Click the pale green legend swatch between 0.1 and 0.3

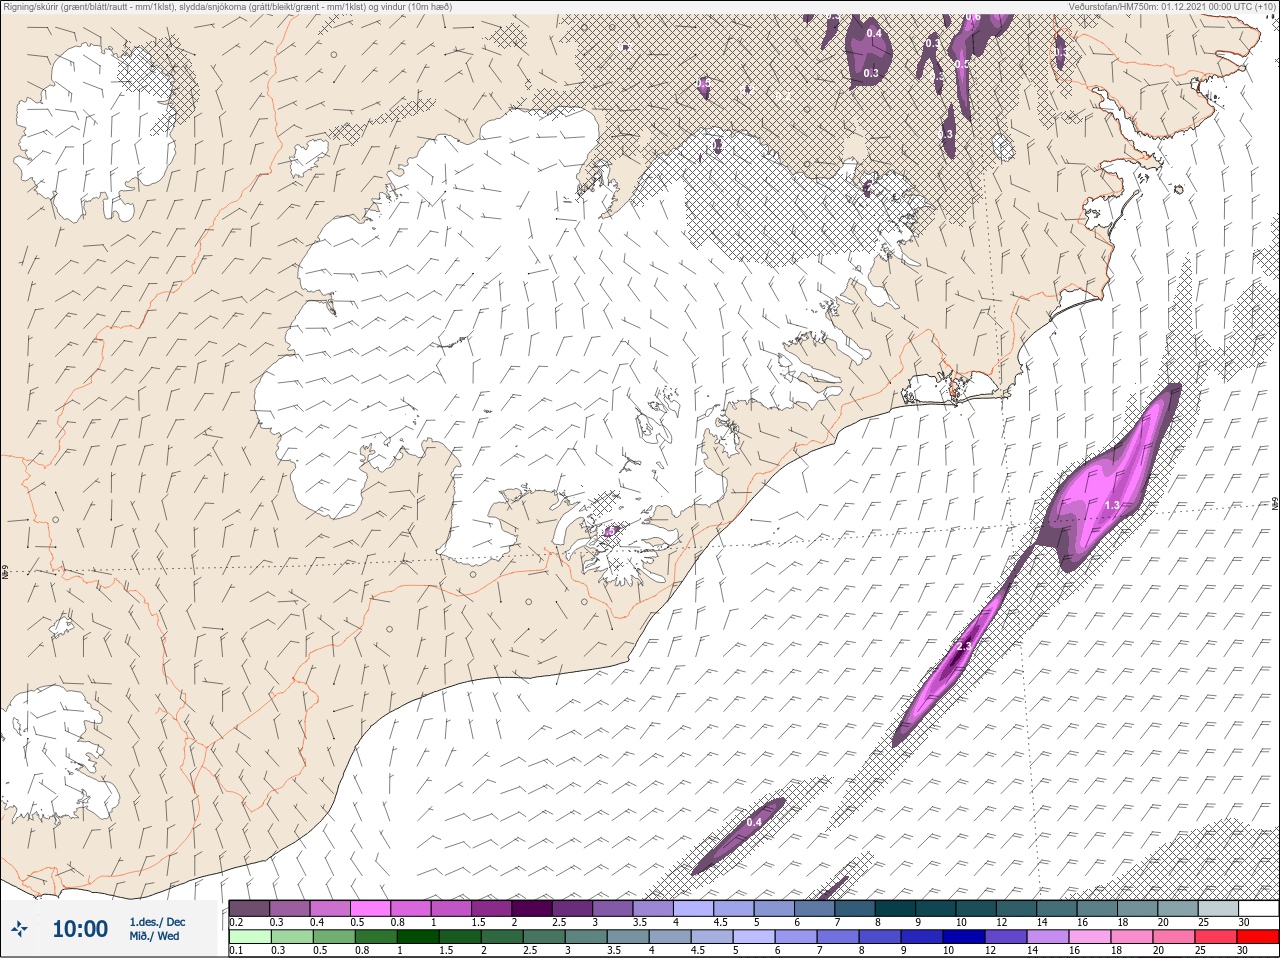250,937
